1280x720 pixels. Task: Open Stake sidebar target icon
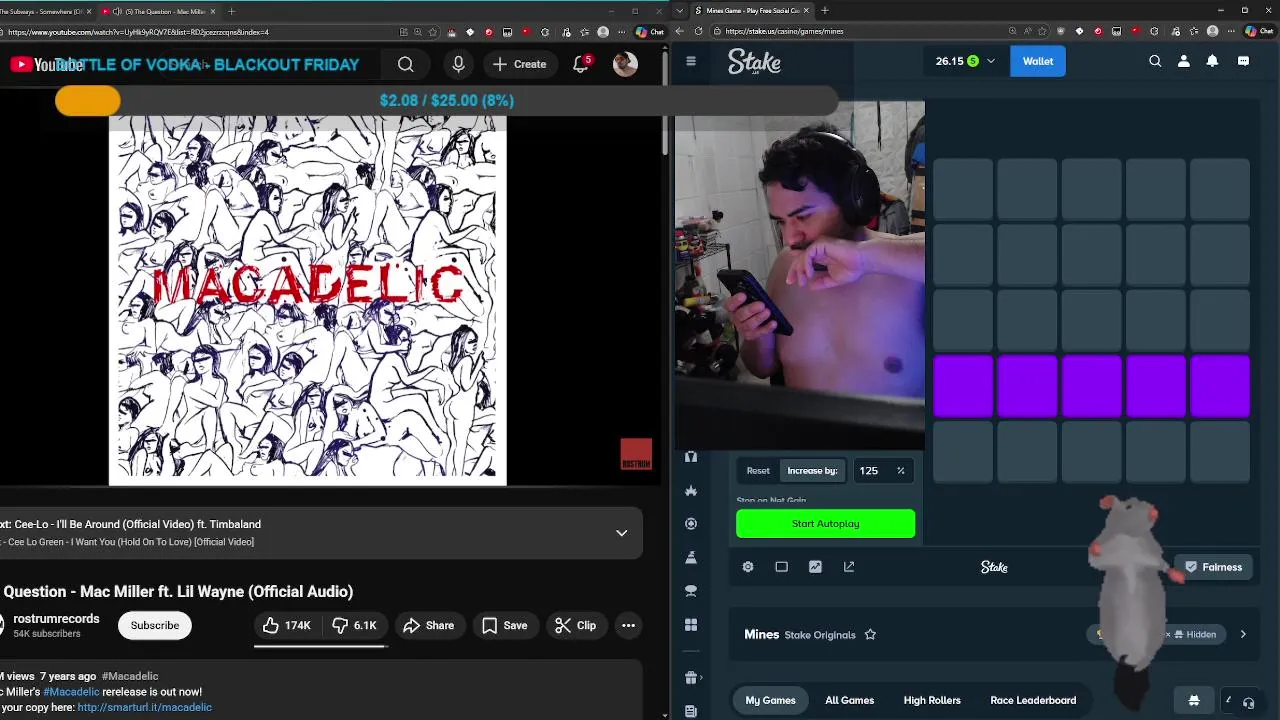691,524
